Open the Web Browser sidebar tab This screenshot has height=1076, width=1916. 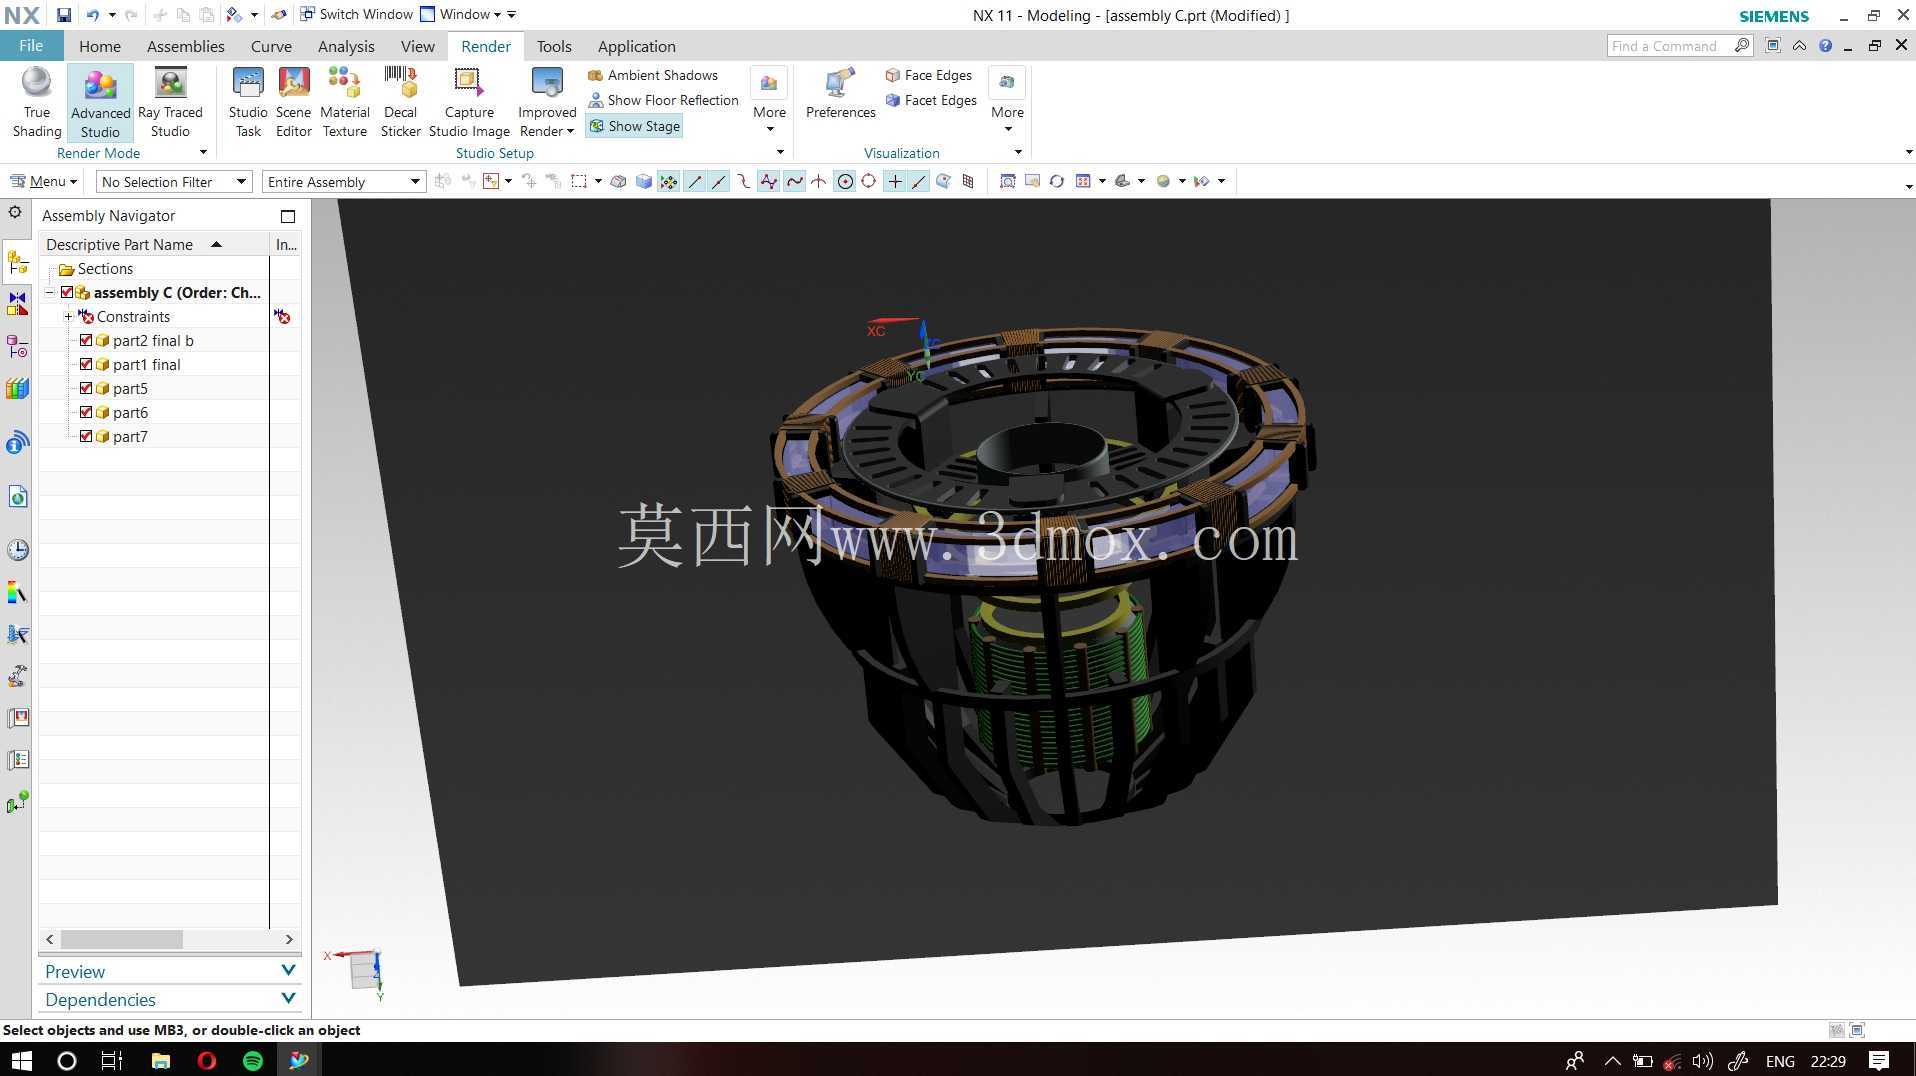(17, 497)
